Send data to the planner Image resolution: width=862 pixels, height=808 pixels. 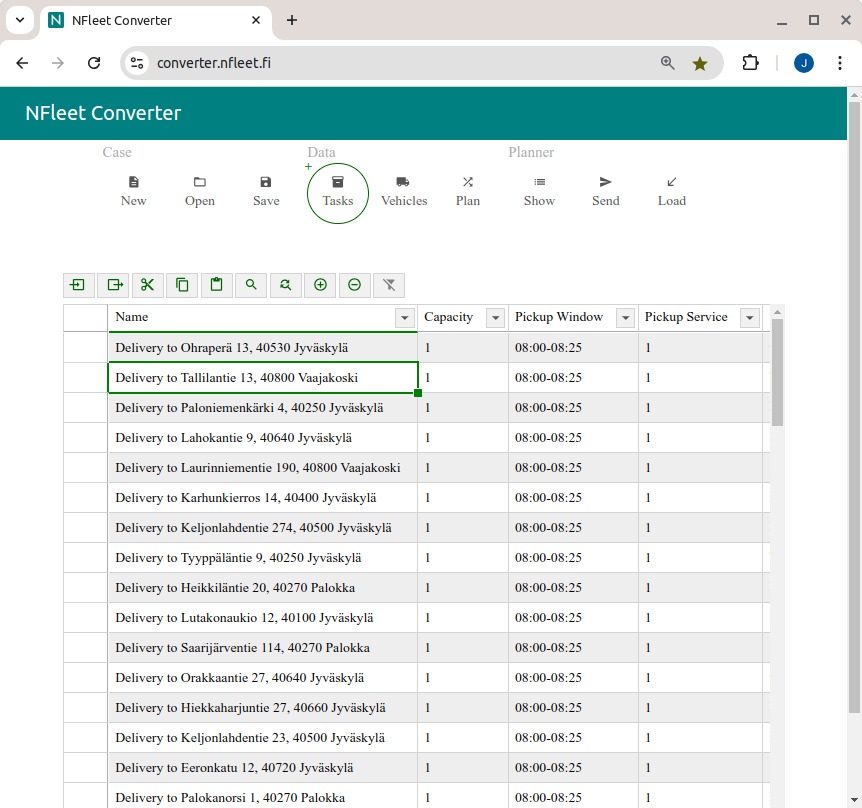[x=605, y=192]
